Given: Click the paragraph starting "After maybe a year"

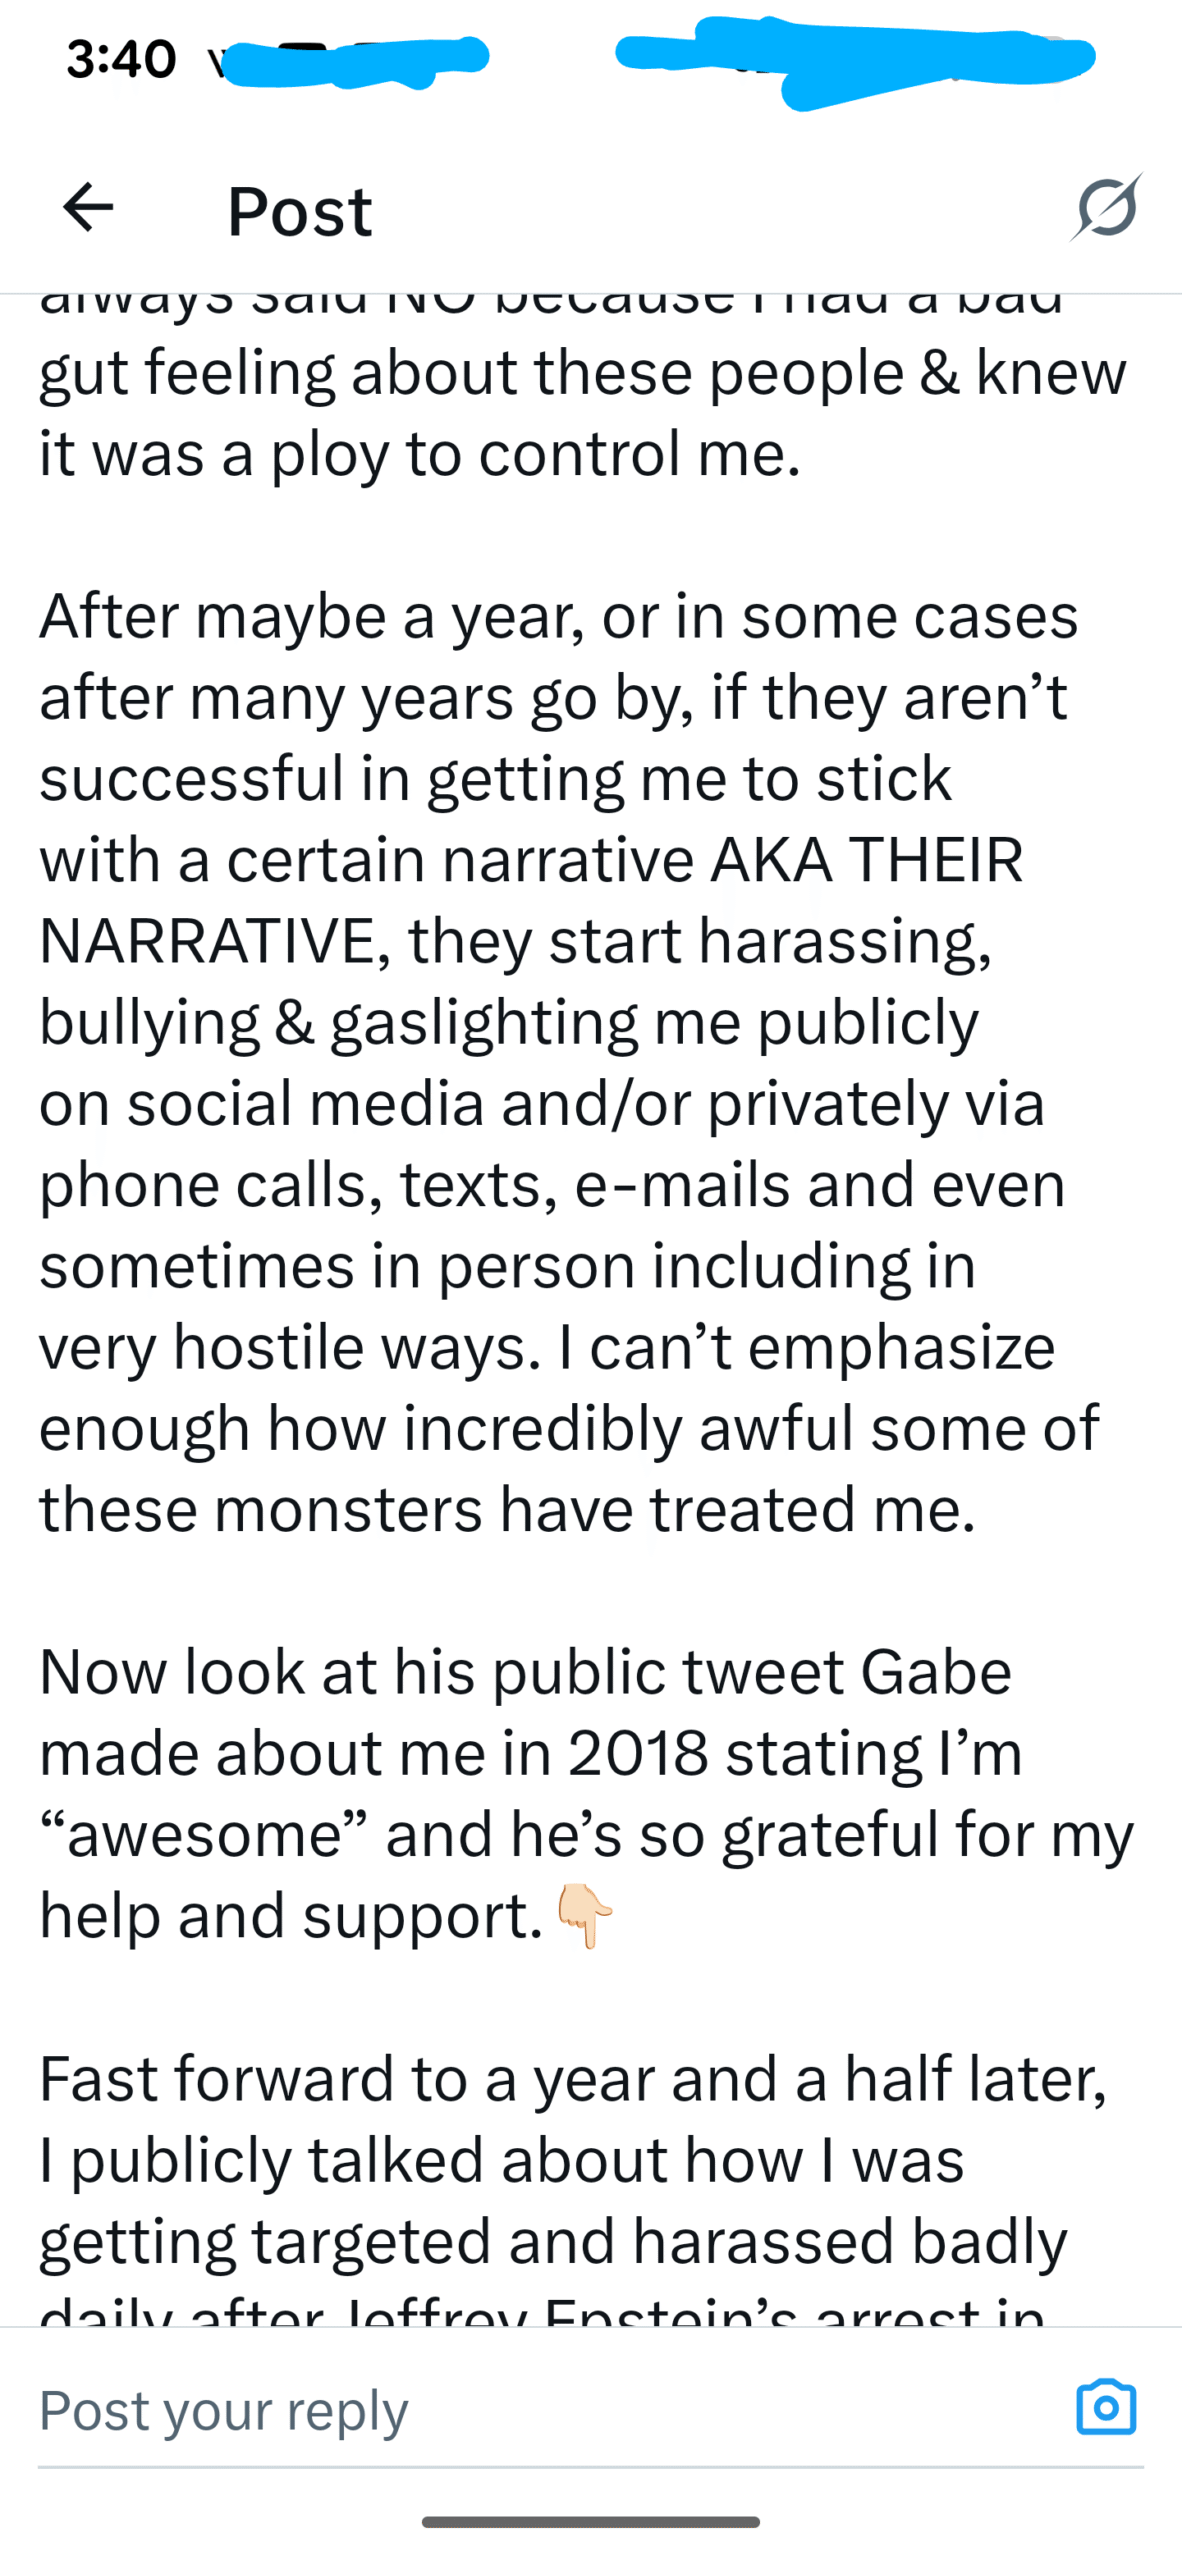Looking at the screenshot, I should [560, 1062].
